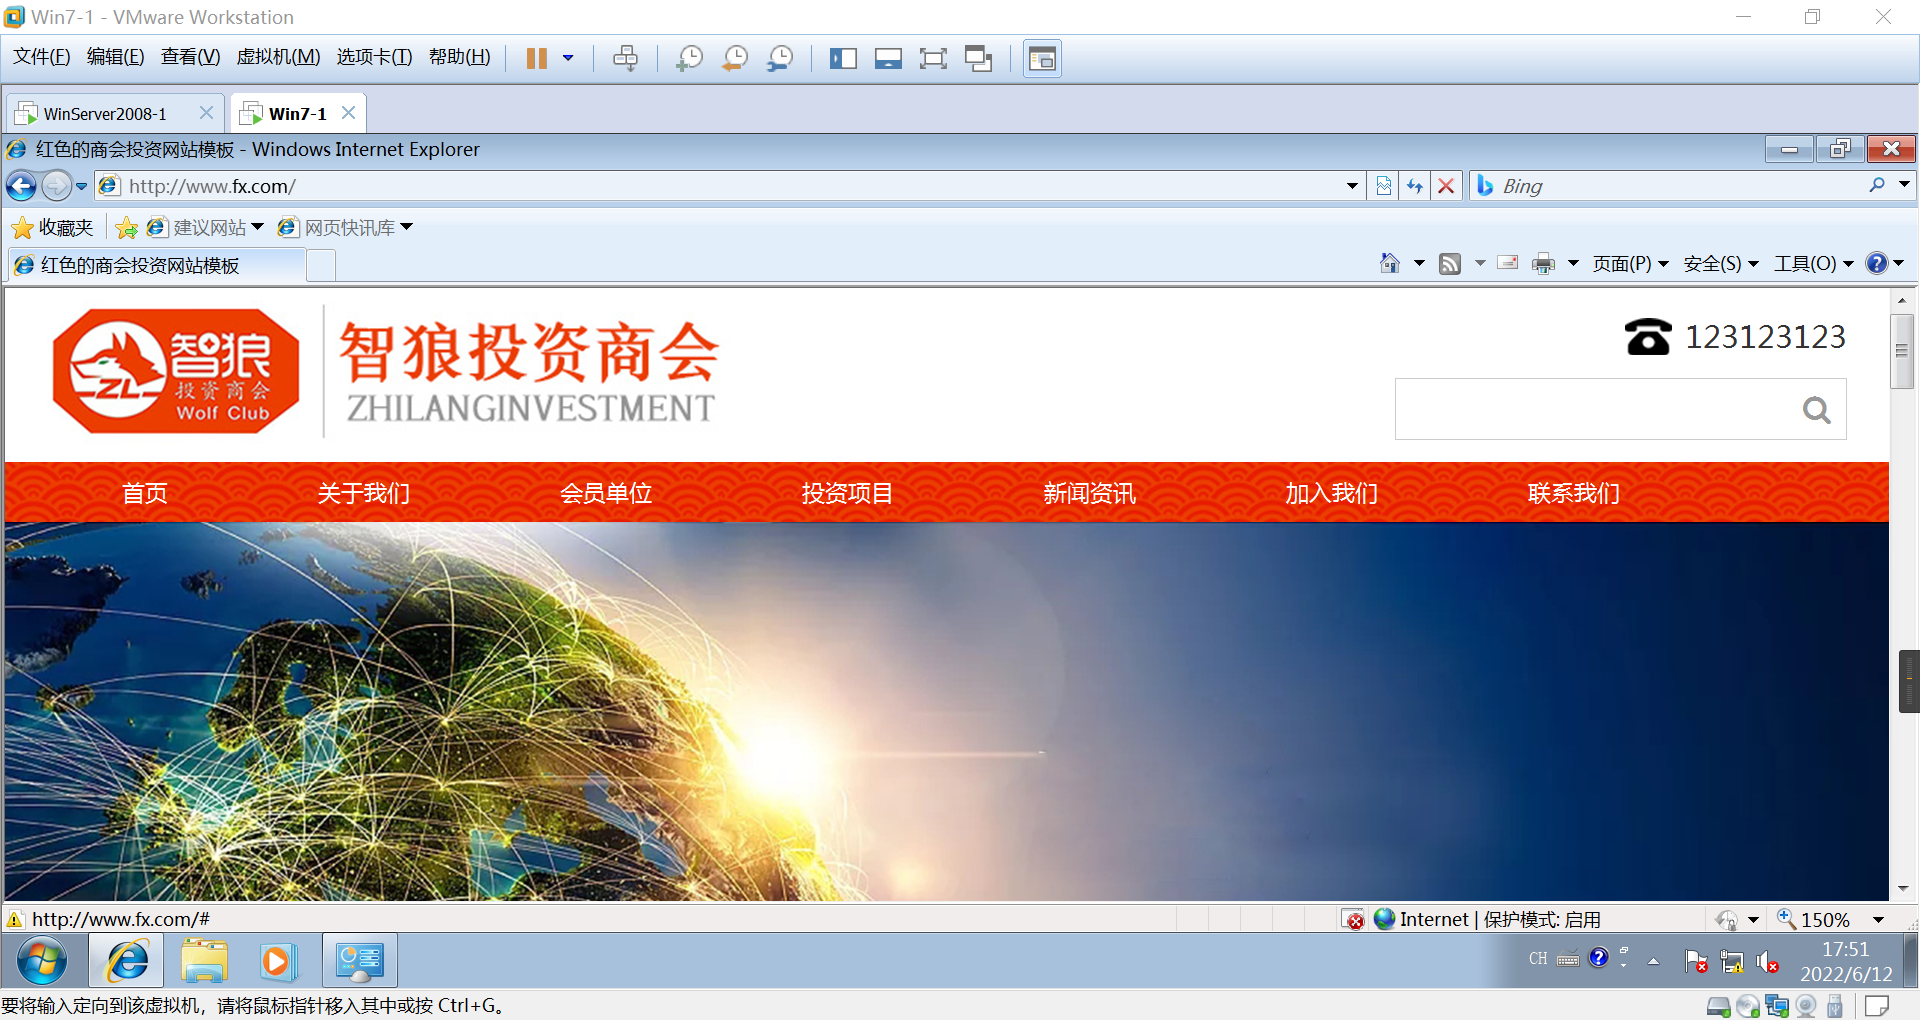
Task: Open Windows Explorer from the taskbar
Action: pyautogui.click(x=205, y=962)
